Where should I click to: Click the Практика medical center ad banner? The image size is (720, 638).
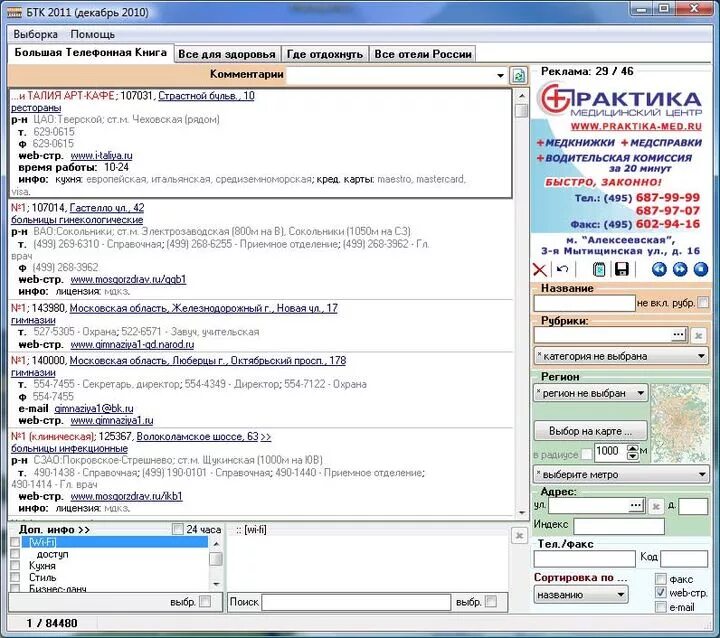click(620, 168)
